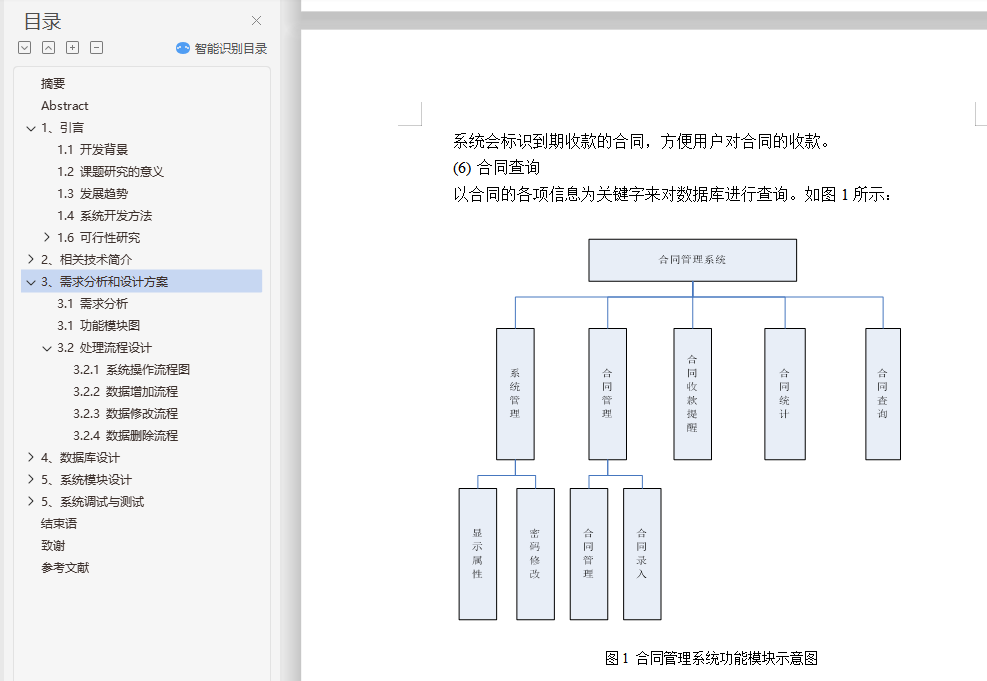Viewport: 987px width, 681px height.
Task: Open section 3.1 需求分析
Action: [93, 304]
